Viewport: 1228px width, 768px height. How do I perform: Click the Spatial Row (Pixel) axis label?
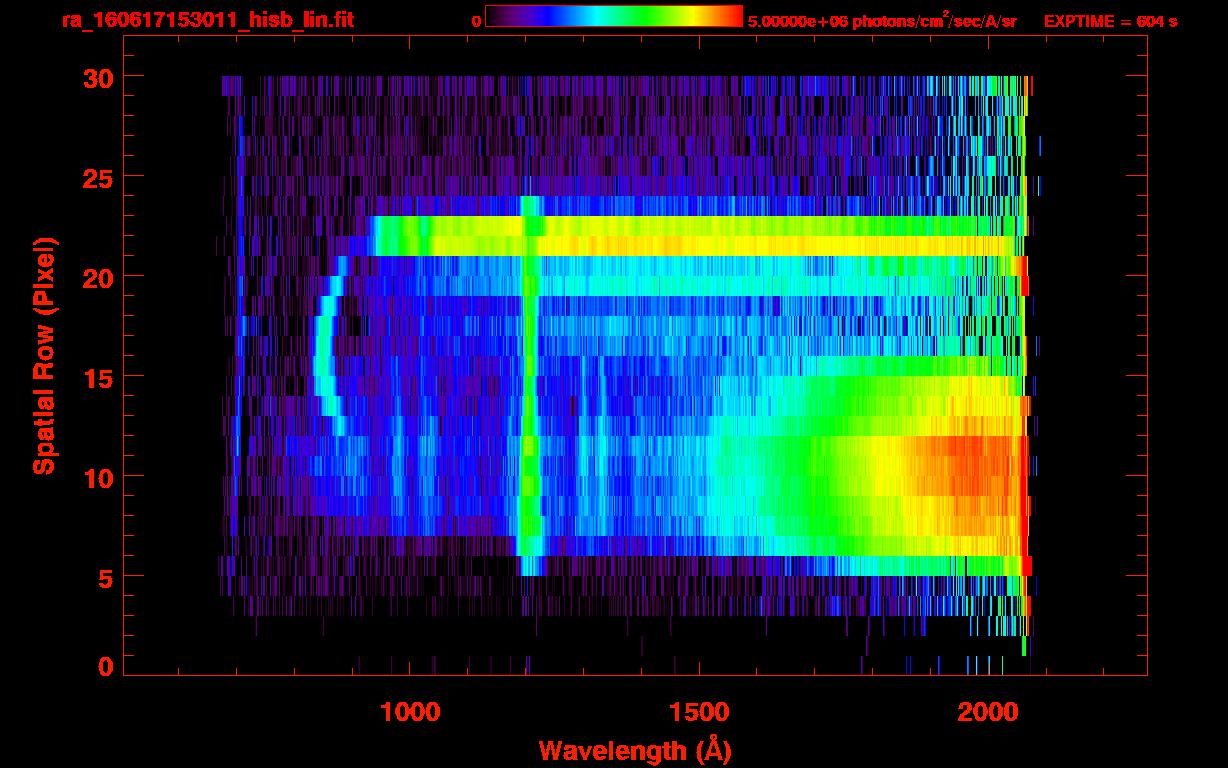[x=44, y=355]
